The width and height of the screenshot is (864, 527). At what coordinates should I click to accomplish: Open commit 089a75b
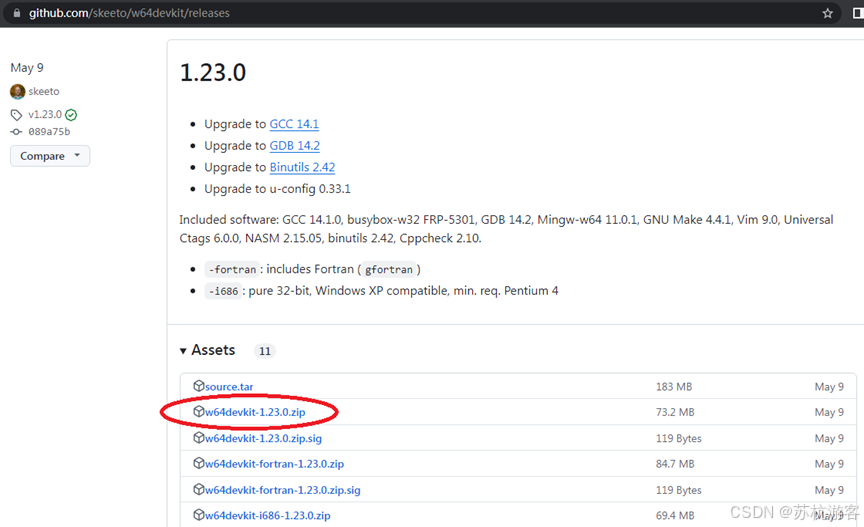pos(49,132)
